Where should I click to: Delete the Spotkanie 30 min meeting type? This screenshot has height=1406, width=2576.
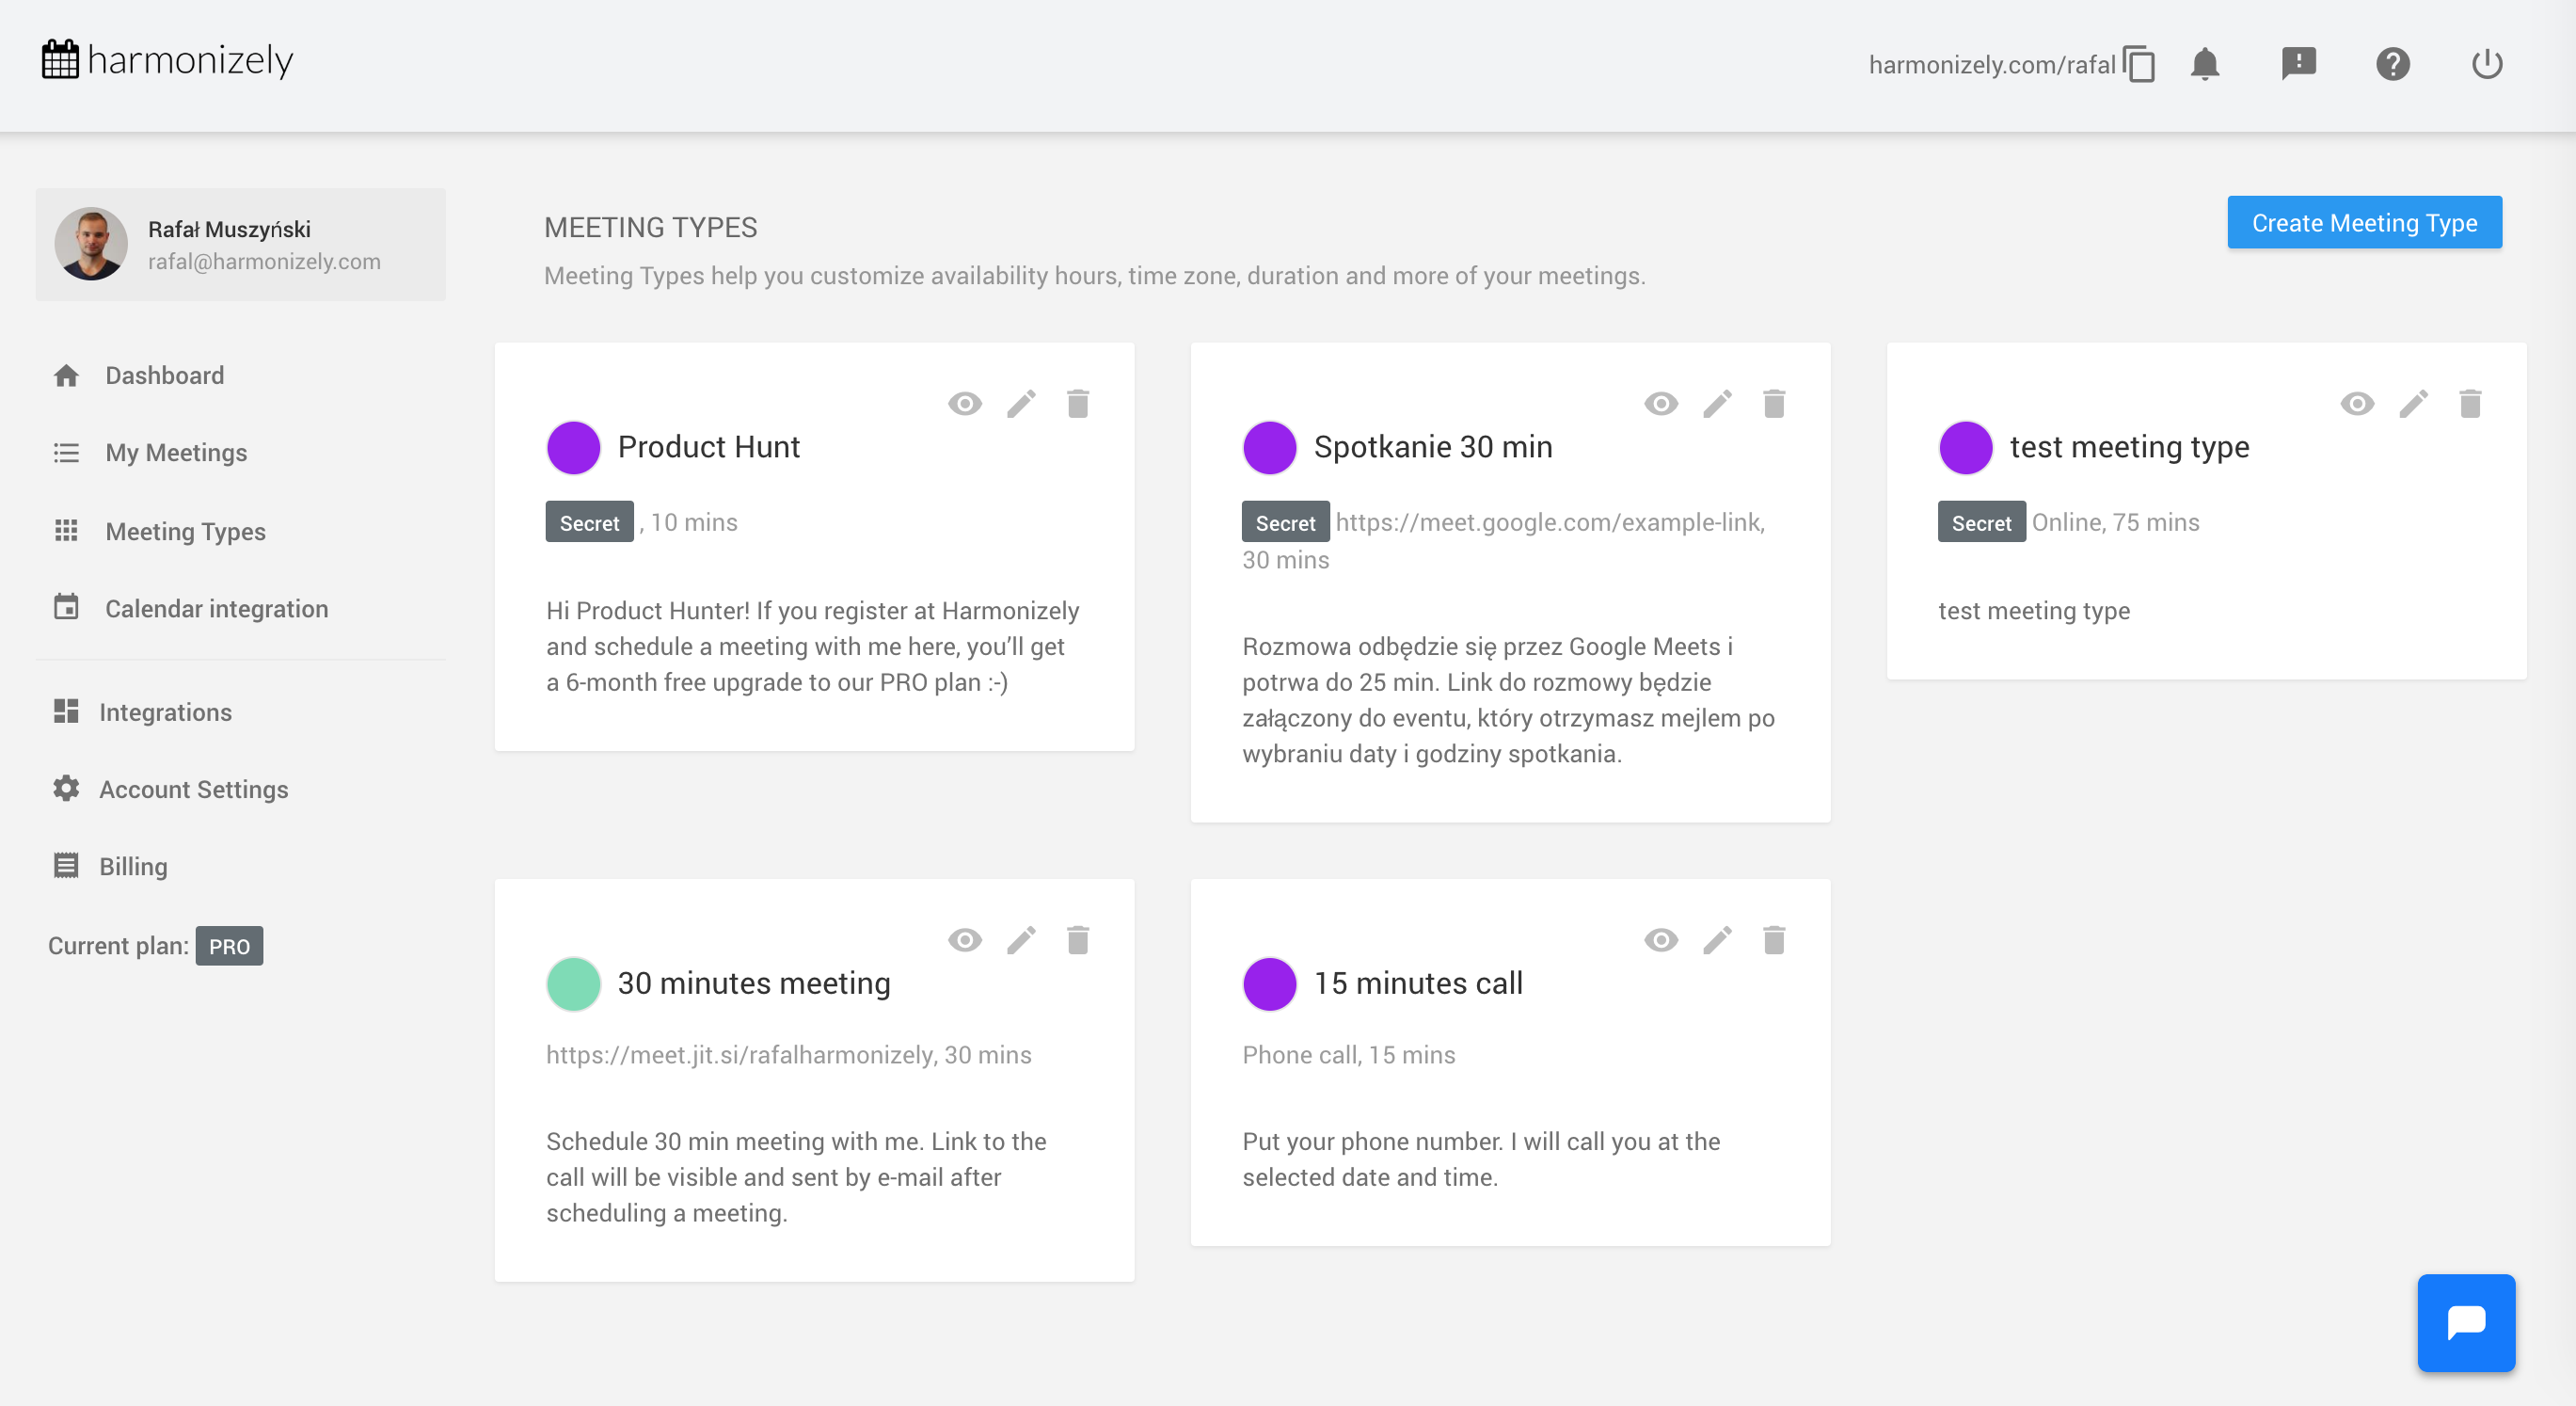click(1774, 404)
